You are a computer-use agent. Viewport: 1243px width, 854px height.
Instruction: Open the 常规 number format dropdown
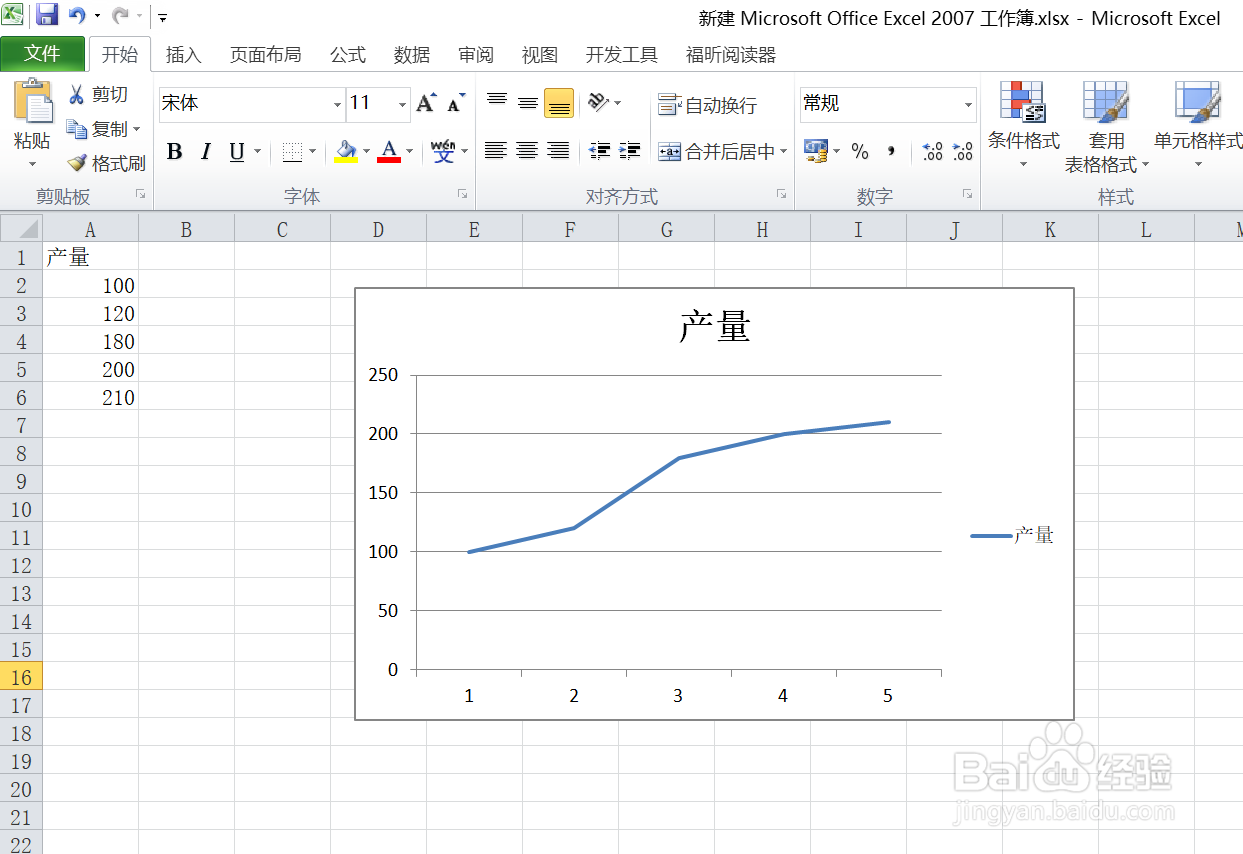tap(968, 104)
